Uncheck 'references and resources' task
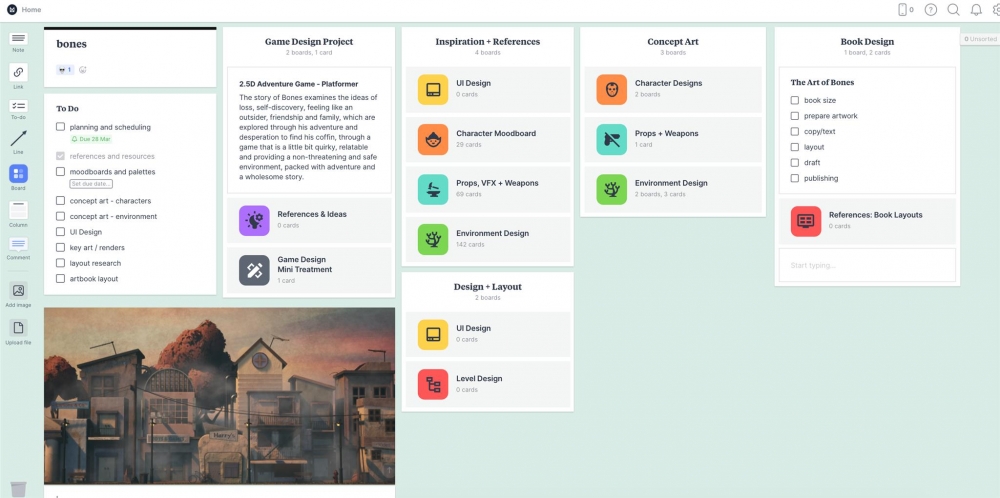Viewport: 1000px width, 498px height. tap(61, 156)
